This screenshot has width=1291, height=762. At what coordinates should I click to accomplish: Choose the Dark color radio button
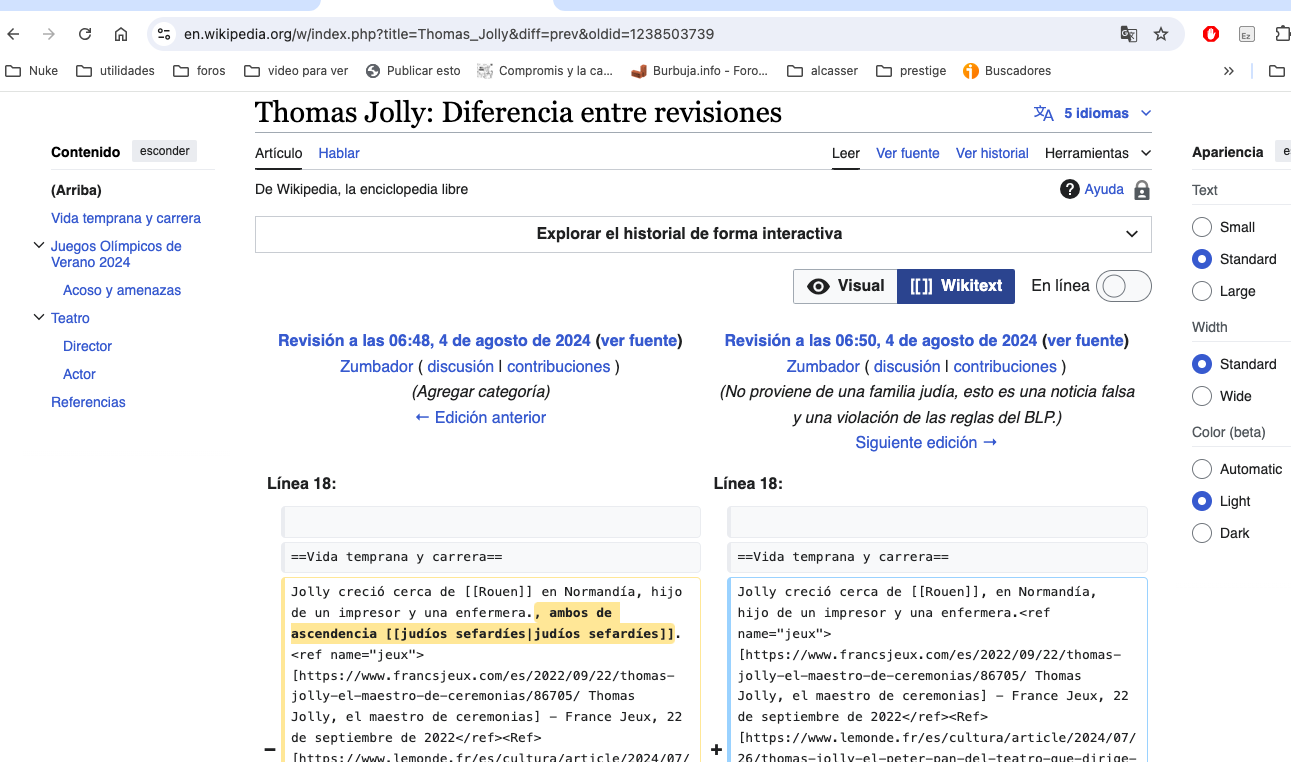point(1202,533)
